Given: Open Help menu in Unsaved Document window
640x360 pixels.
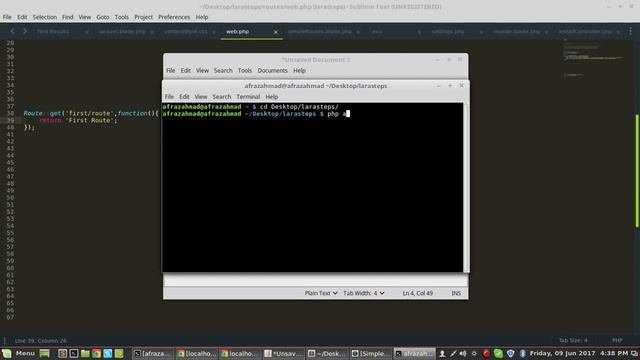Looking at the screenshot, I should pyautogui.click(x=299, y=71).
